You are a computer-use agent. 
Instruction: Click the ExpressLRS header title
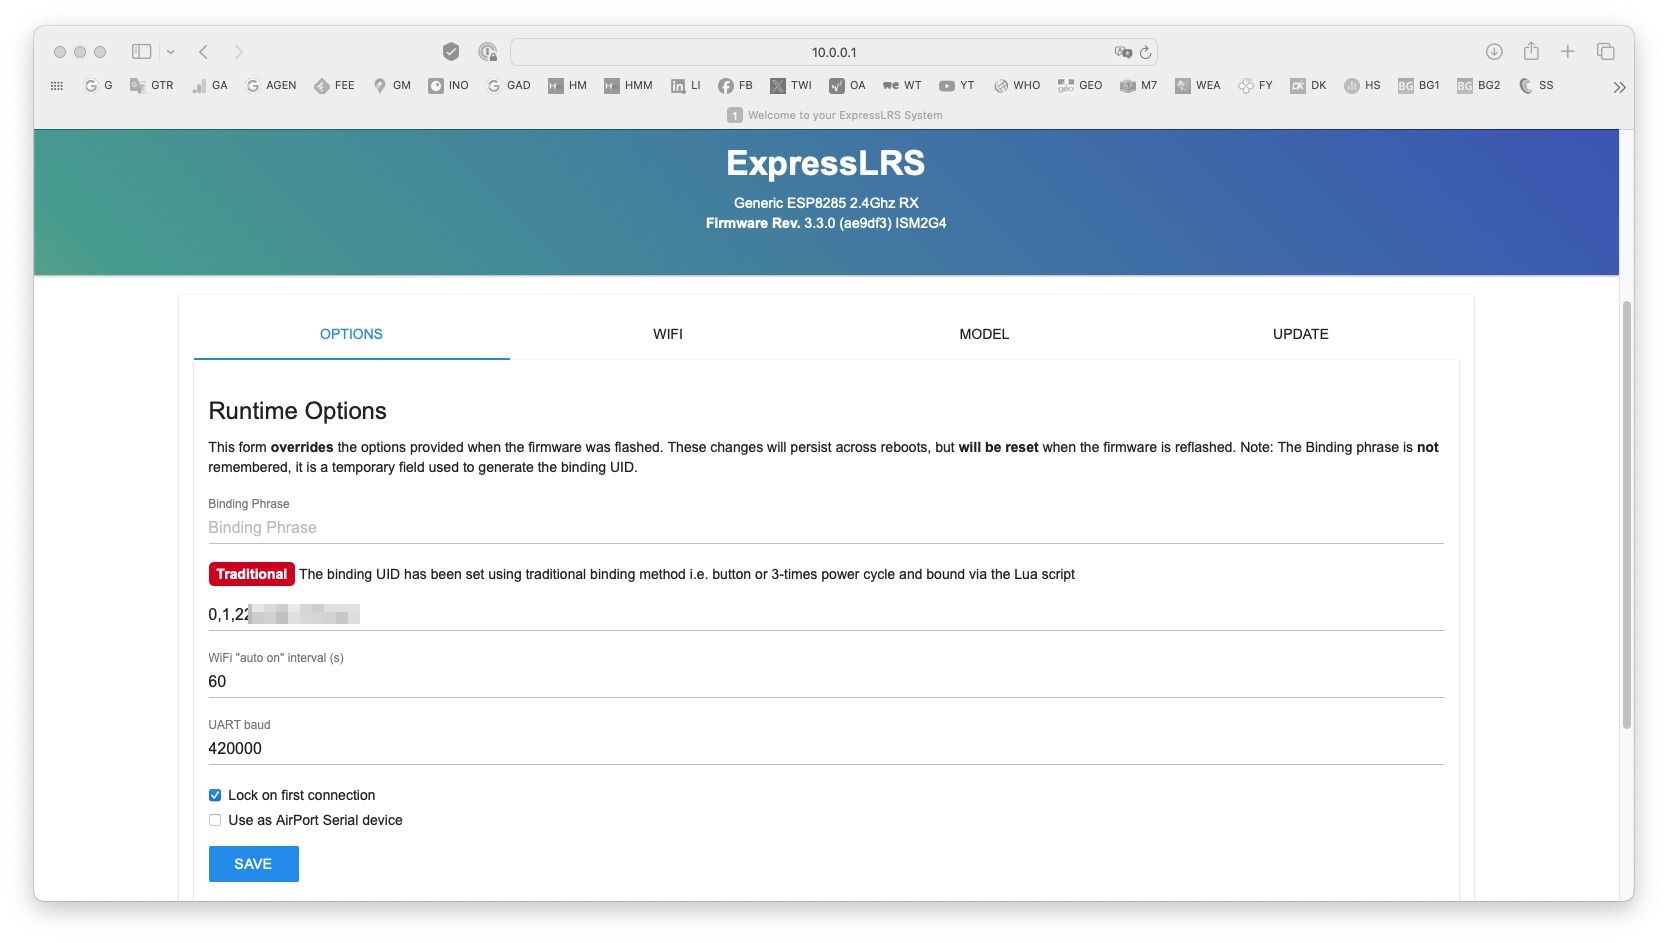click(825, 163)
